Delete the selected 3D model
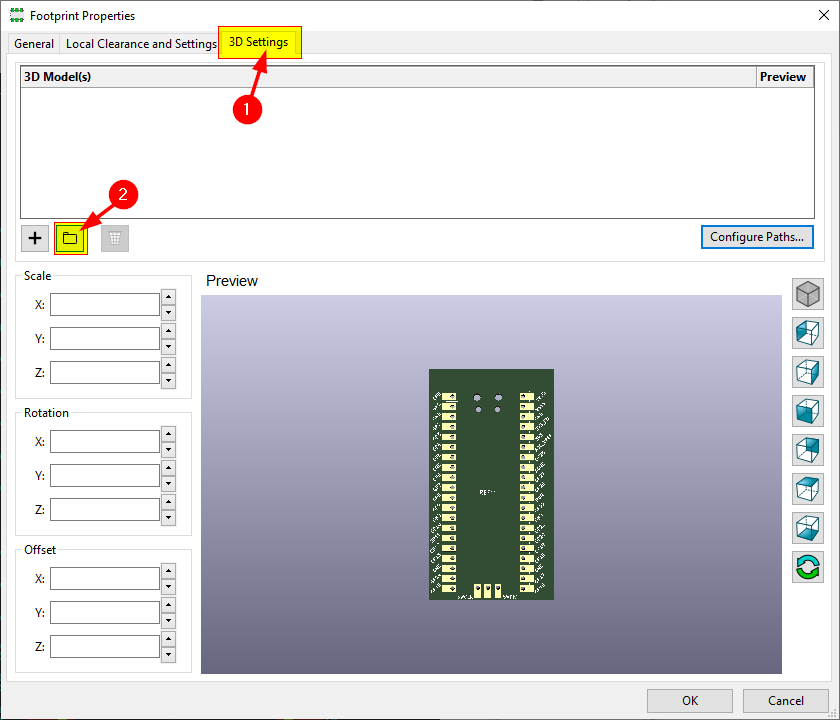Viewport: 840px width, 720px height. pyautogui.click(x=114, y=238)
